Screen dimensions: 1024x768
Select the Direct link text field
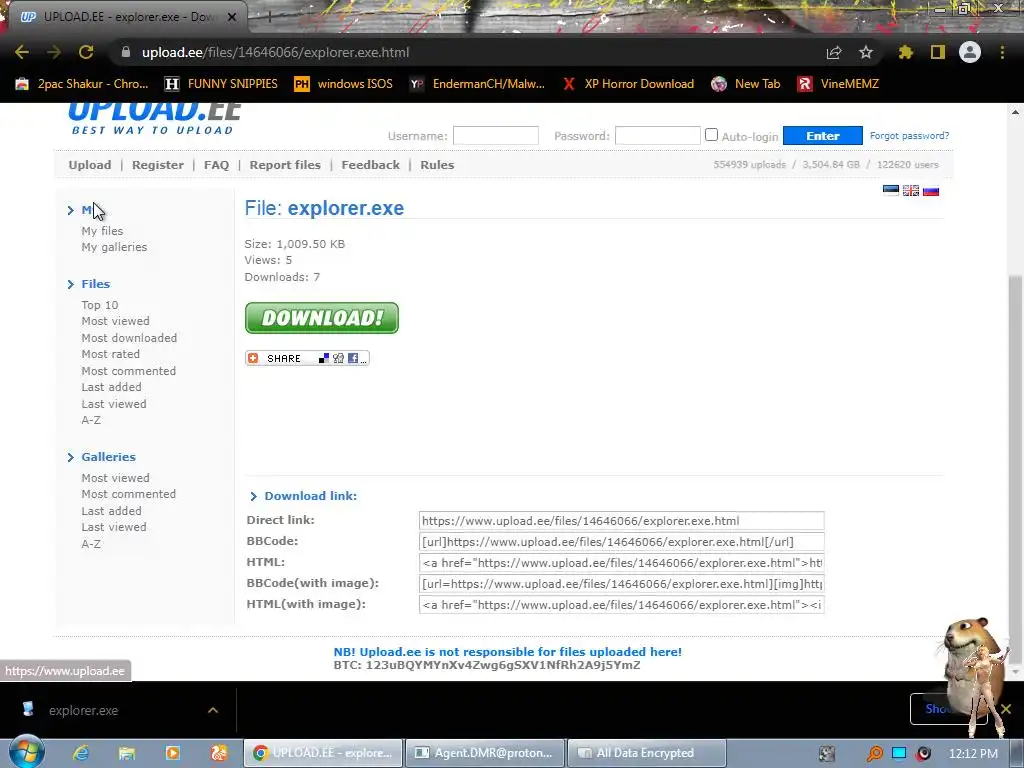pos(621,520)
